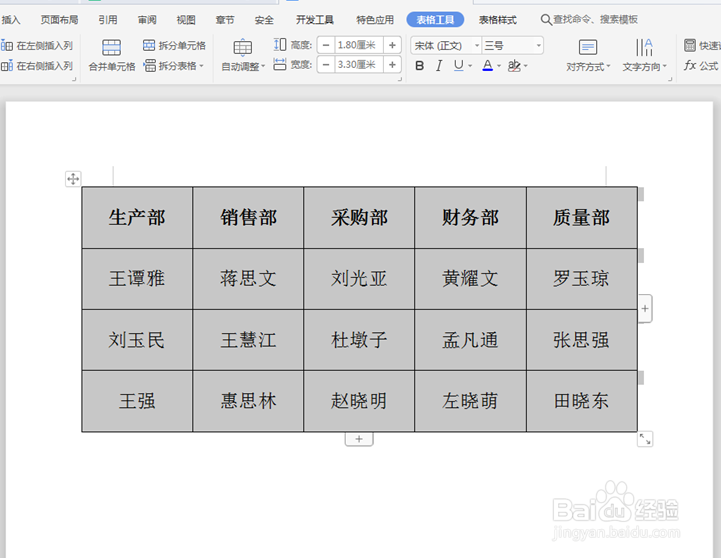Switch to Special Features (特色应用) tab
721x558 pixels.
pyautogui.click(x=375, y=20)
